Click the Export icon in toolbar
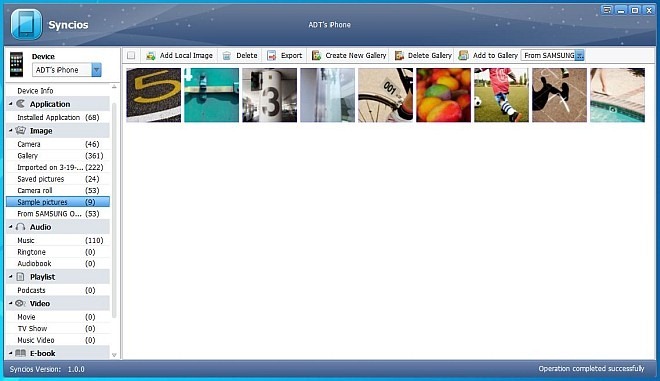 point(271,56)
